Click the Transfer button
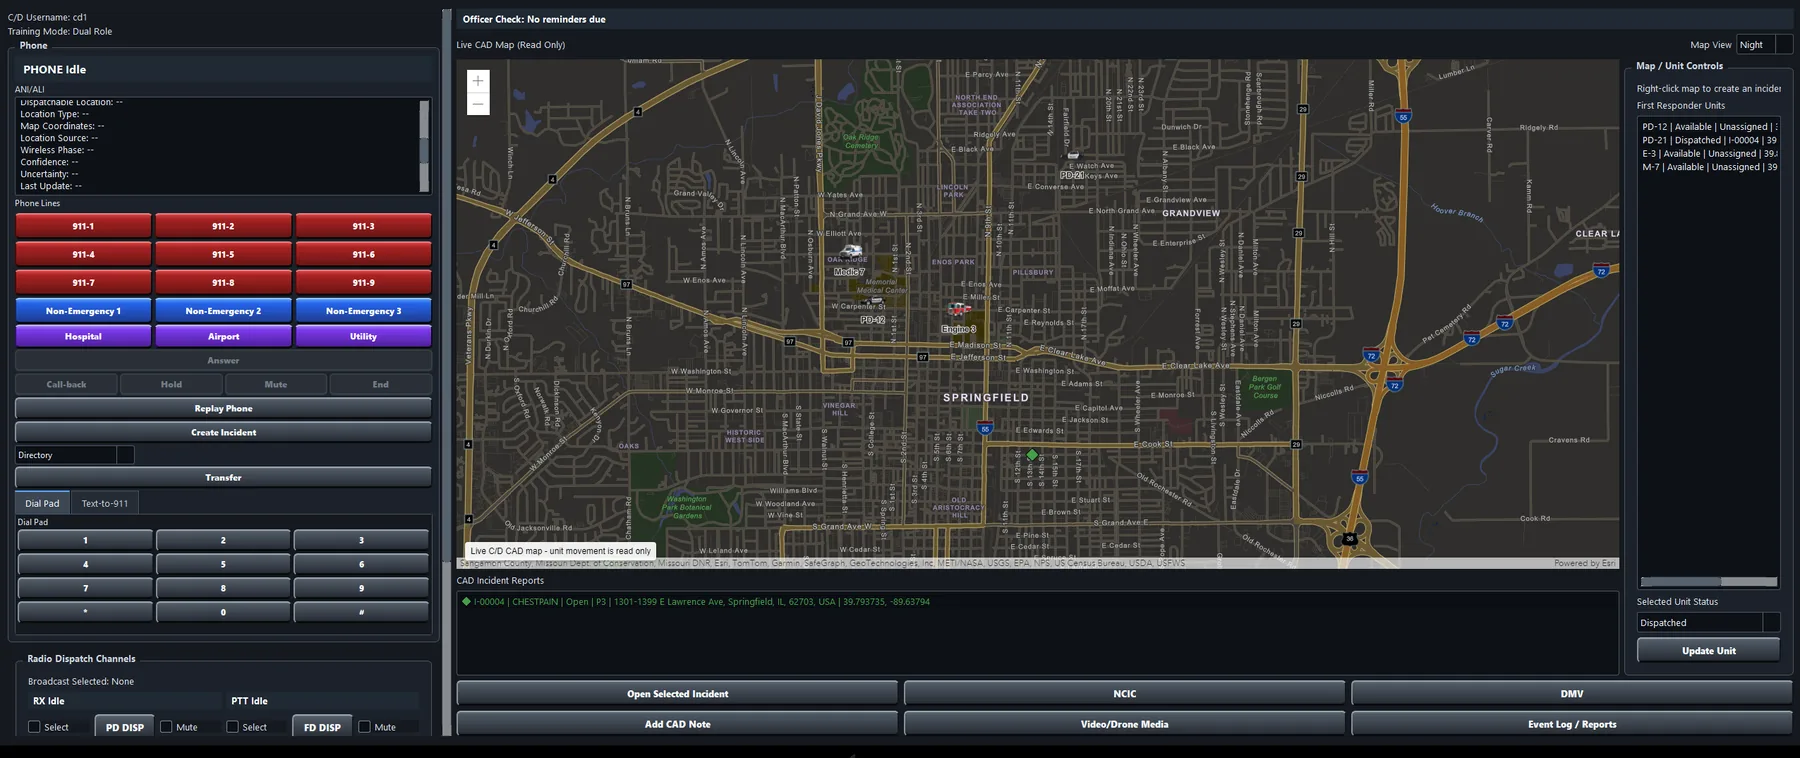 click(223, 478)
